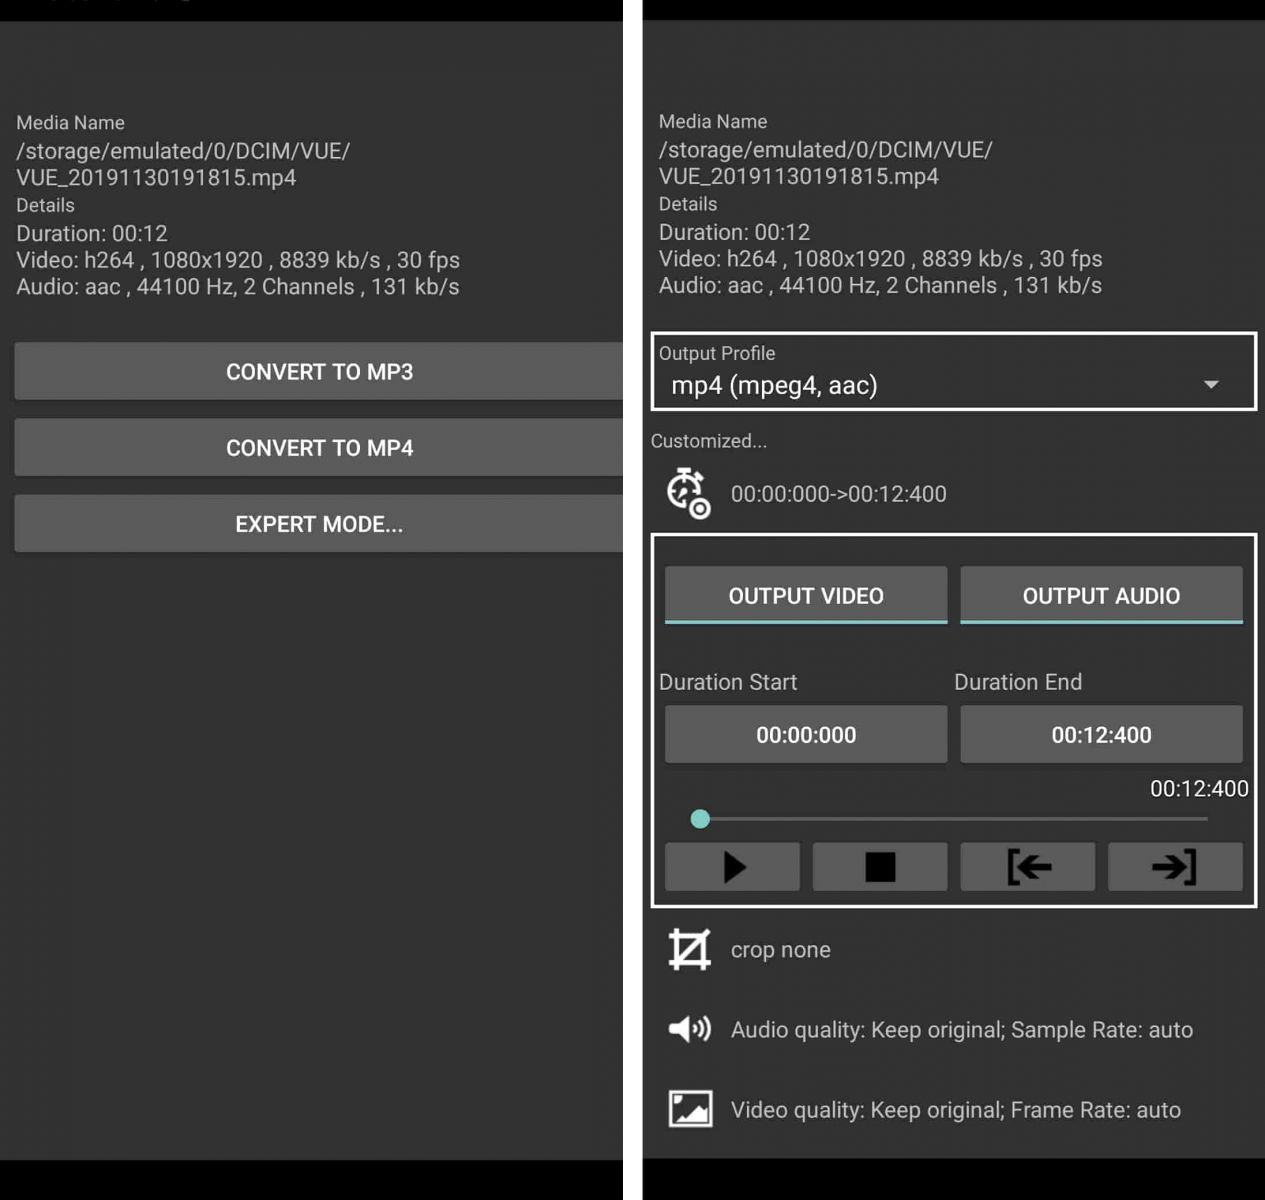Switch to the OUTPUT AUDIO tab
1265x1200 pixels.
pyautogui.click(x=1100, y=595)
